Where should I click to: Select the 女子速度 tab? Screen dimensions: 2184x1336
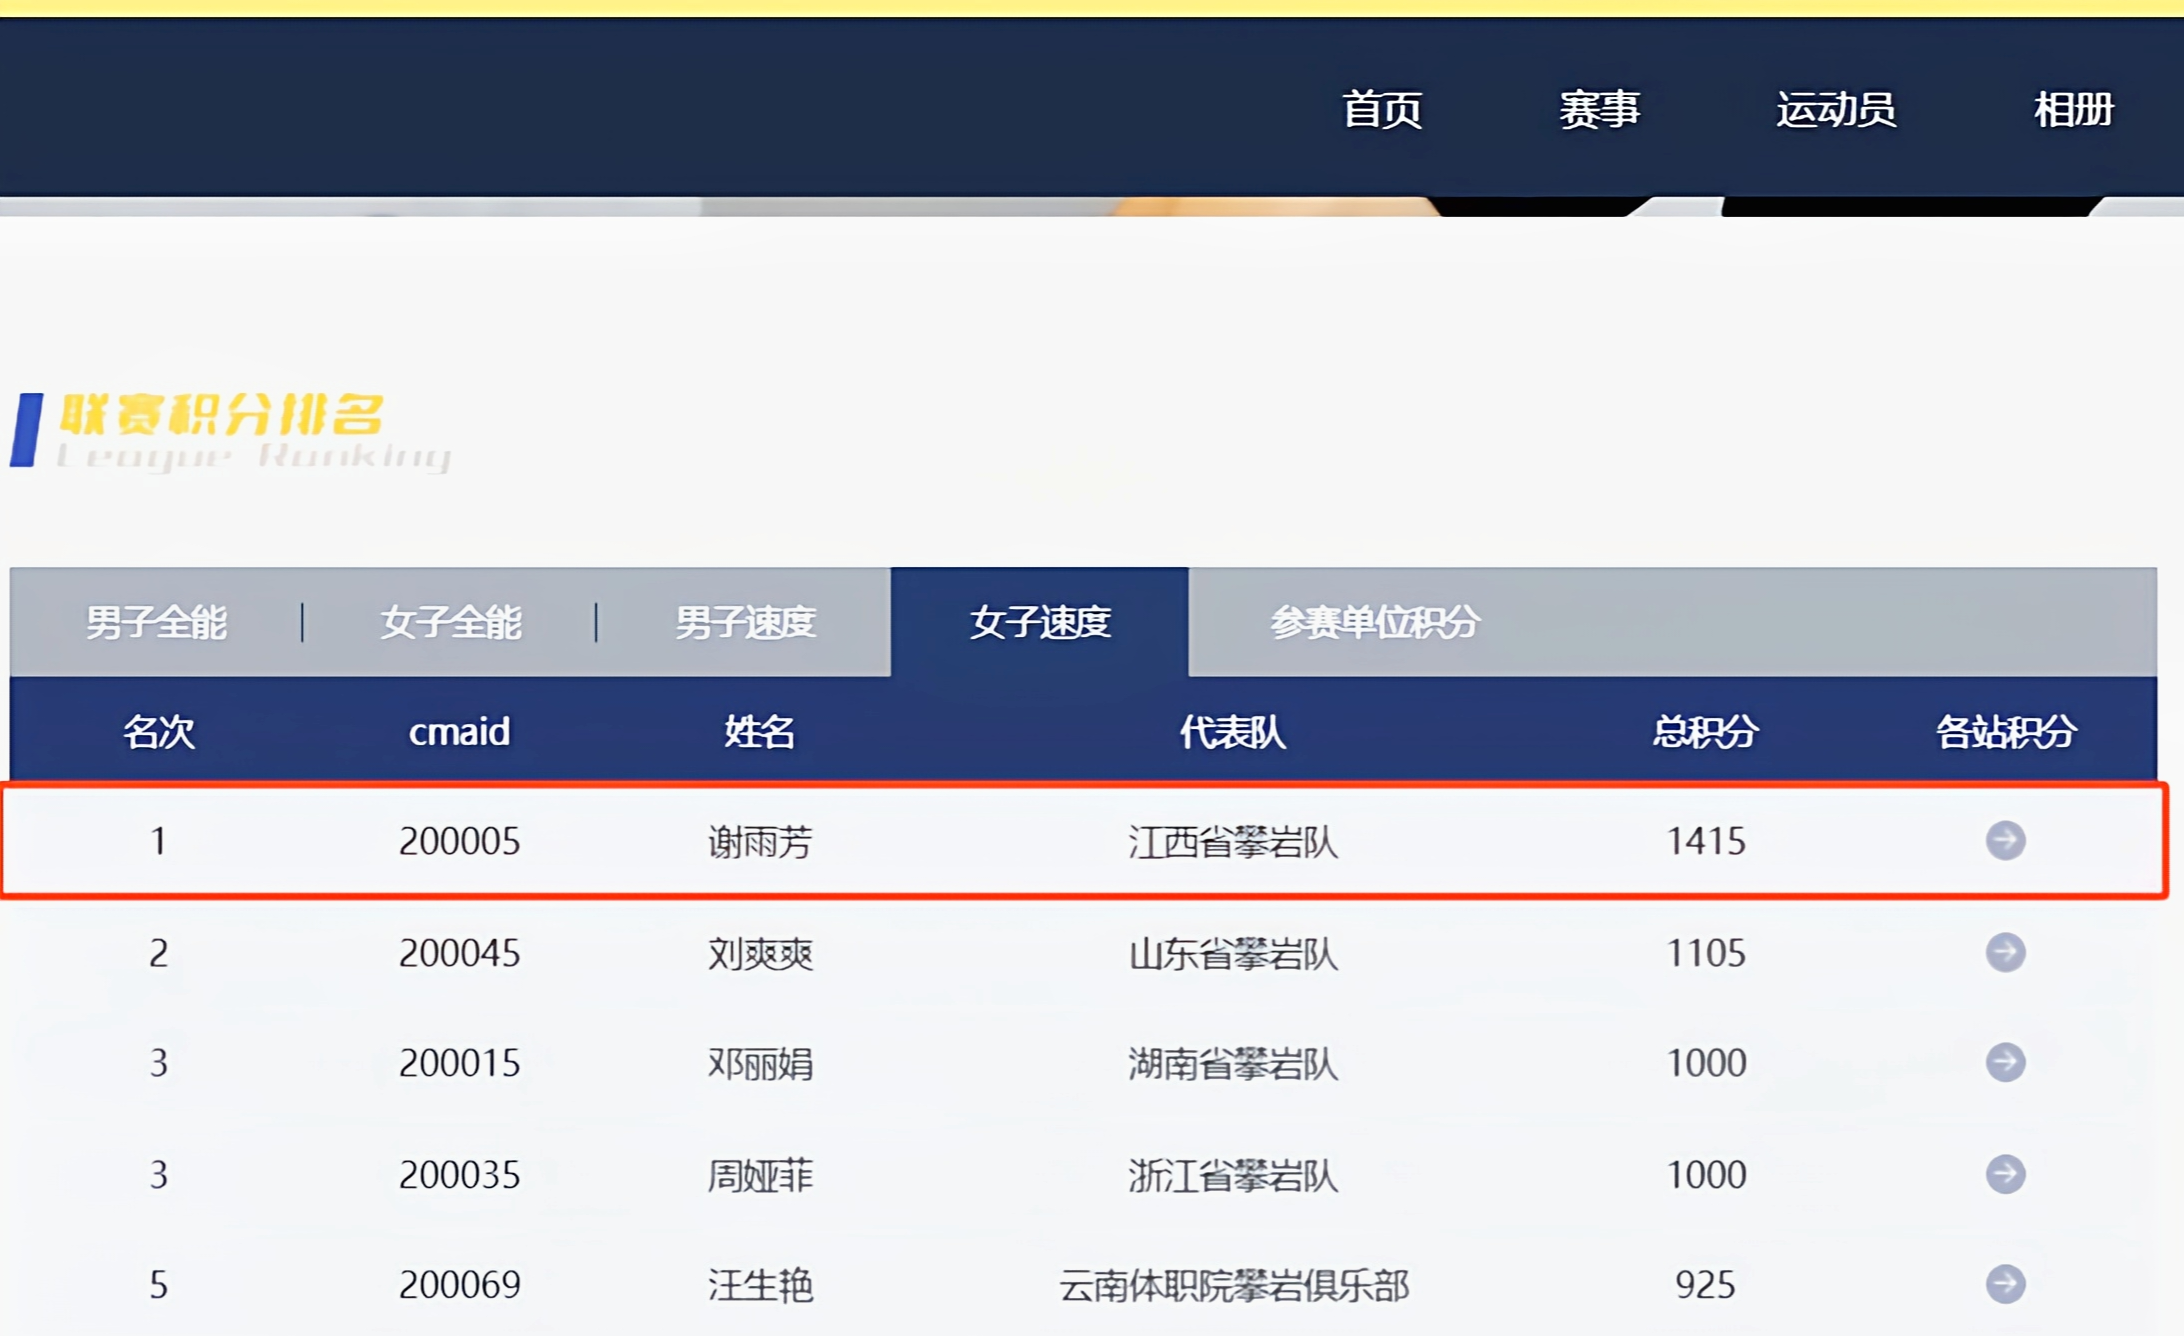1040,622
